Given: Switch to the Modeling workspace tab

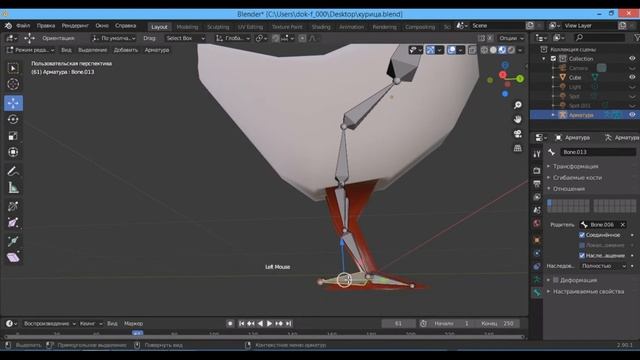Looking at the screenshot, I should tap(187, 27).
